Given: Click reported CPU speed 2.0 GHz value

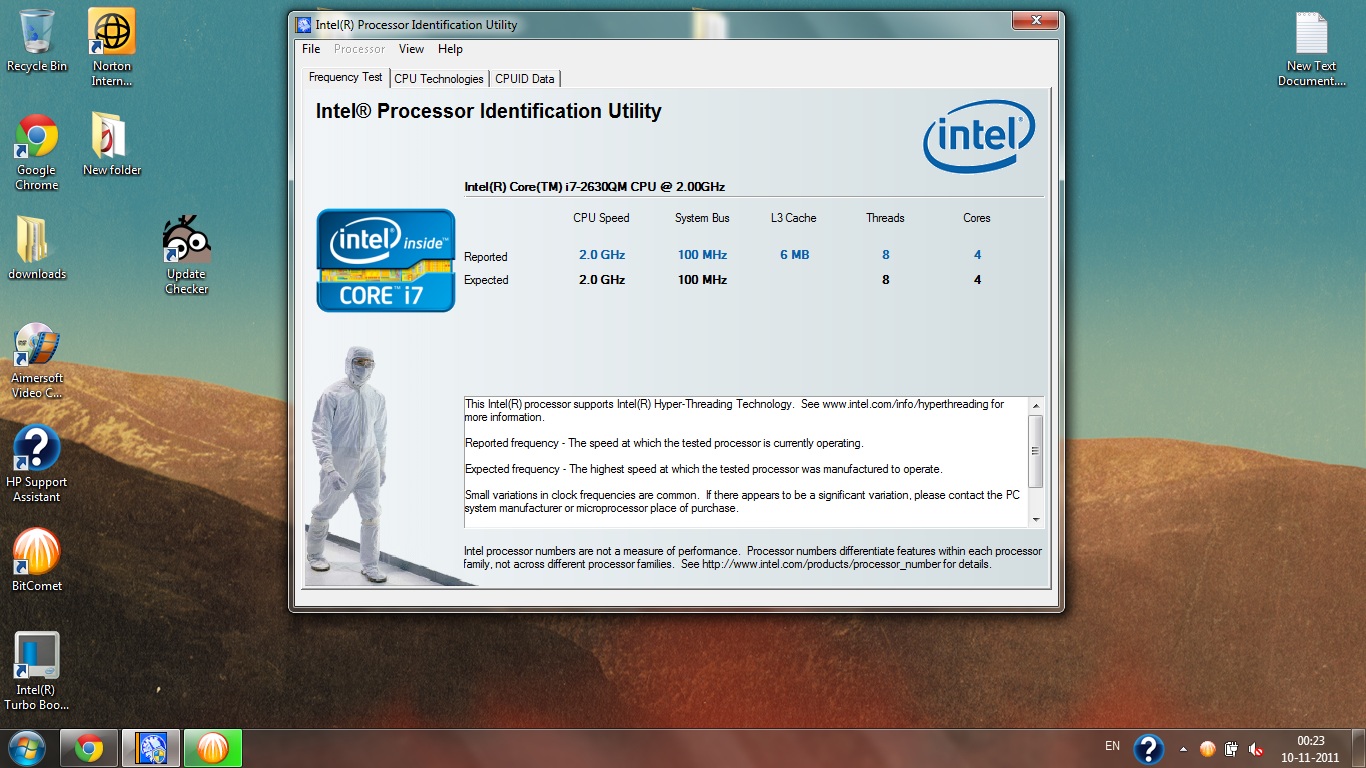Looking at the screenshot, I should [x=602, y=255].
